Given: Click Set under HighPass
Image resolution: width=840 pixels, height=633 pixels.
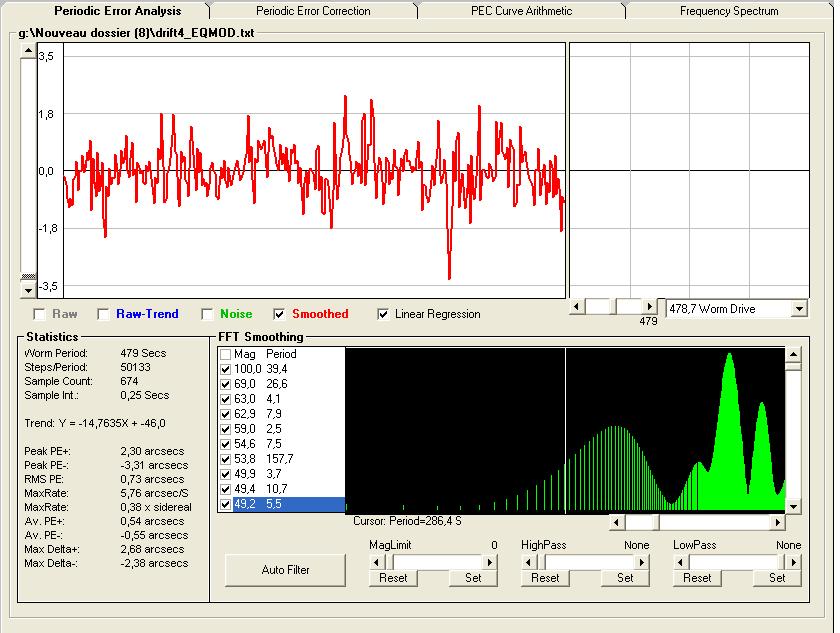Looking at the screenshot, I should [625, 578].
